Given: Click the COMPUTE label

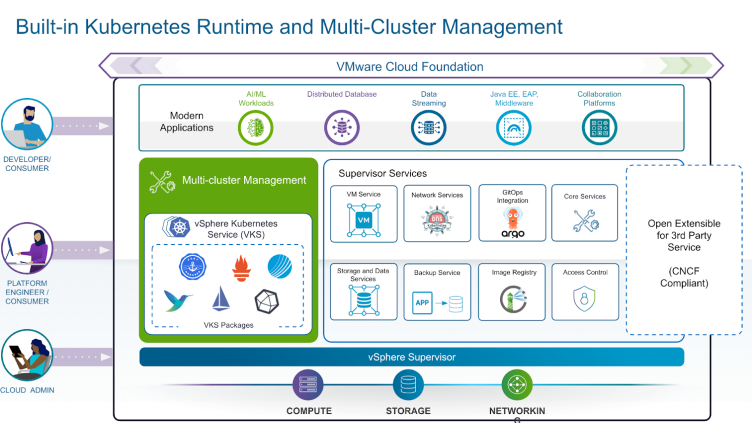Looking at the screenshot, I should [309, 411].
